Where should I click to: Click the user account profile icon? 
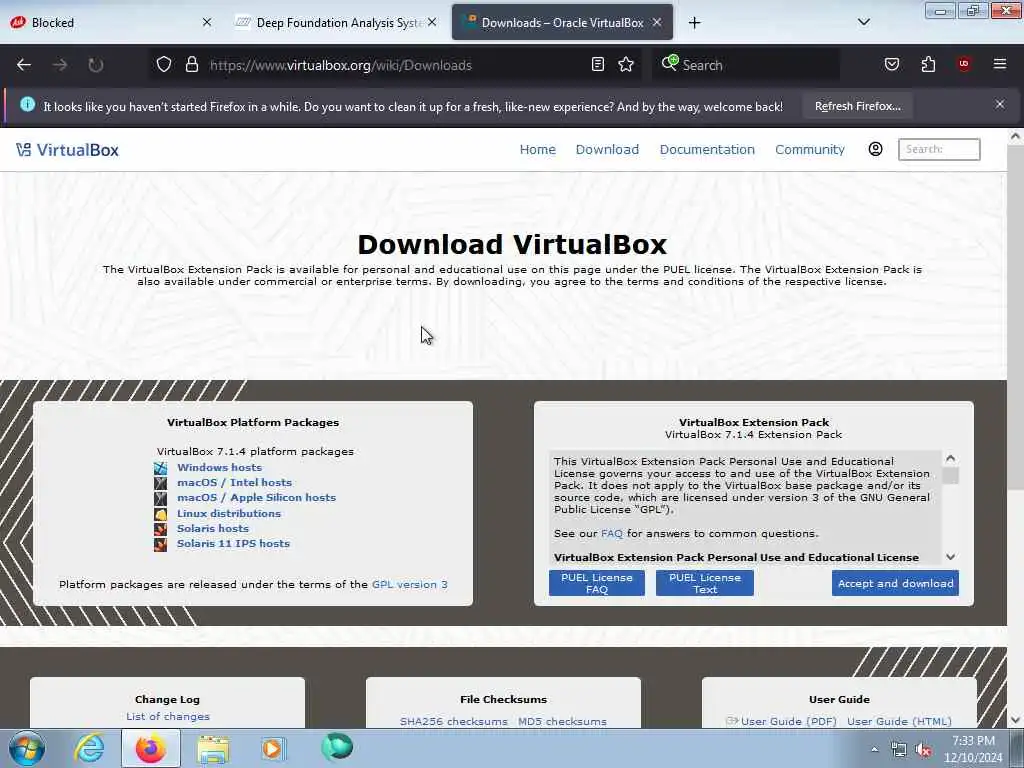click(875, 149)
